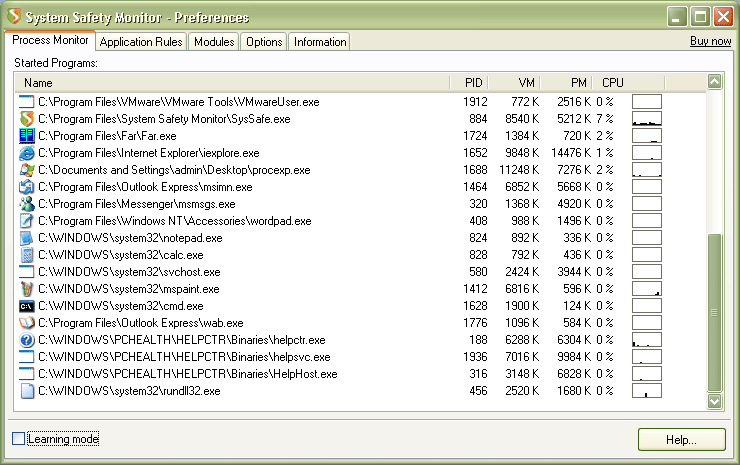The height and width of the screenshot is (465, 740).
Task: Click the helpsvc.exe window icon
Action: [x=26, y=356]
